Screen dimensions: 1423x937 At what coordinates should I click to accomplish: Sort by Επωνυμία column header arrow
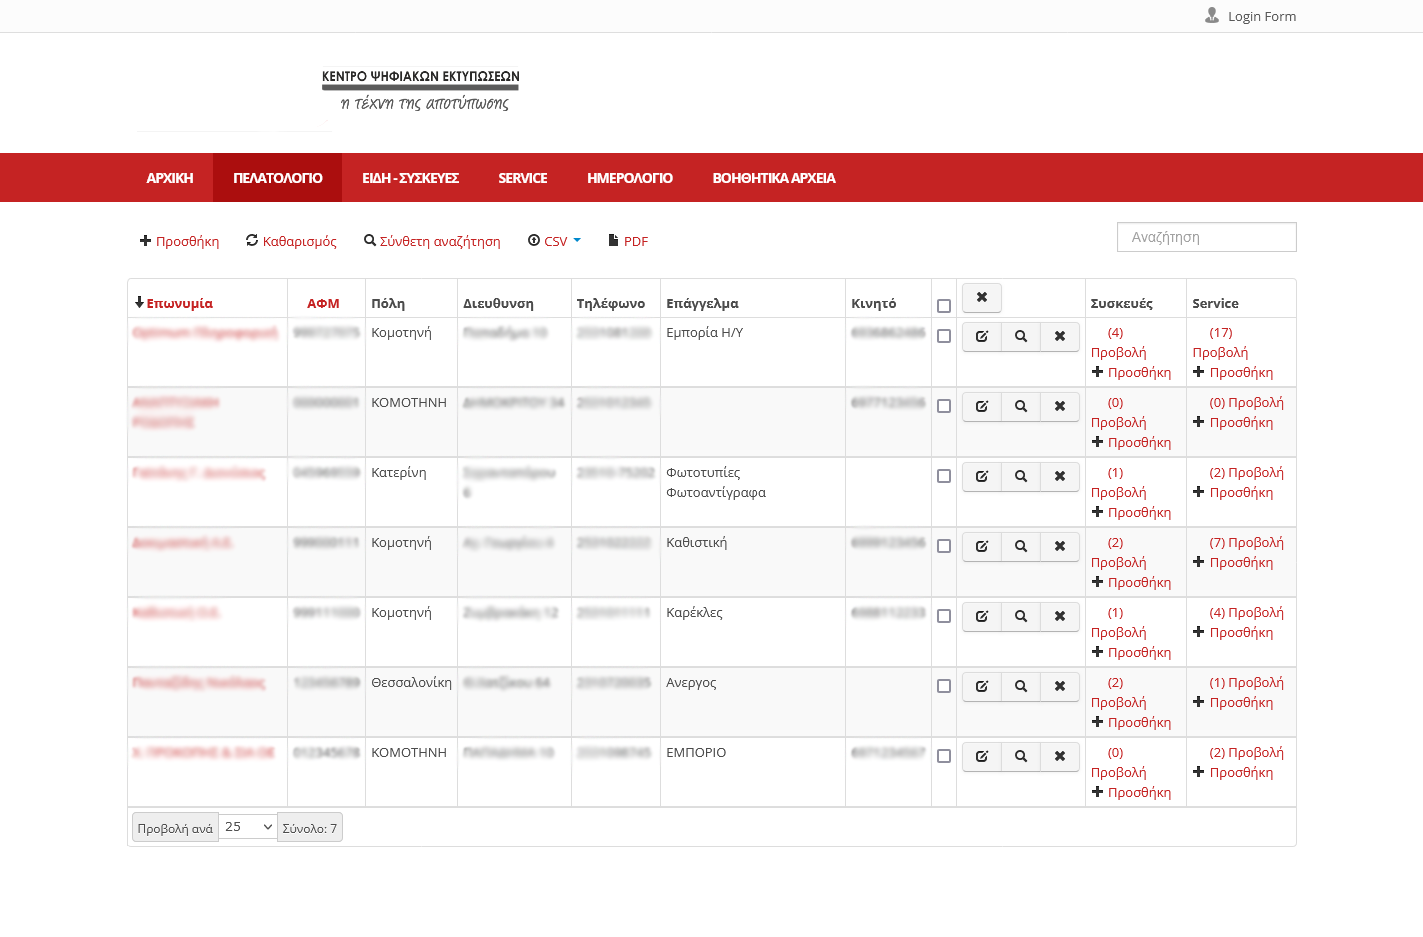coord(139,303)
